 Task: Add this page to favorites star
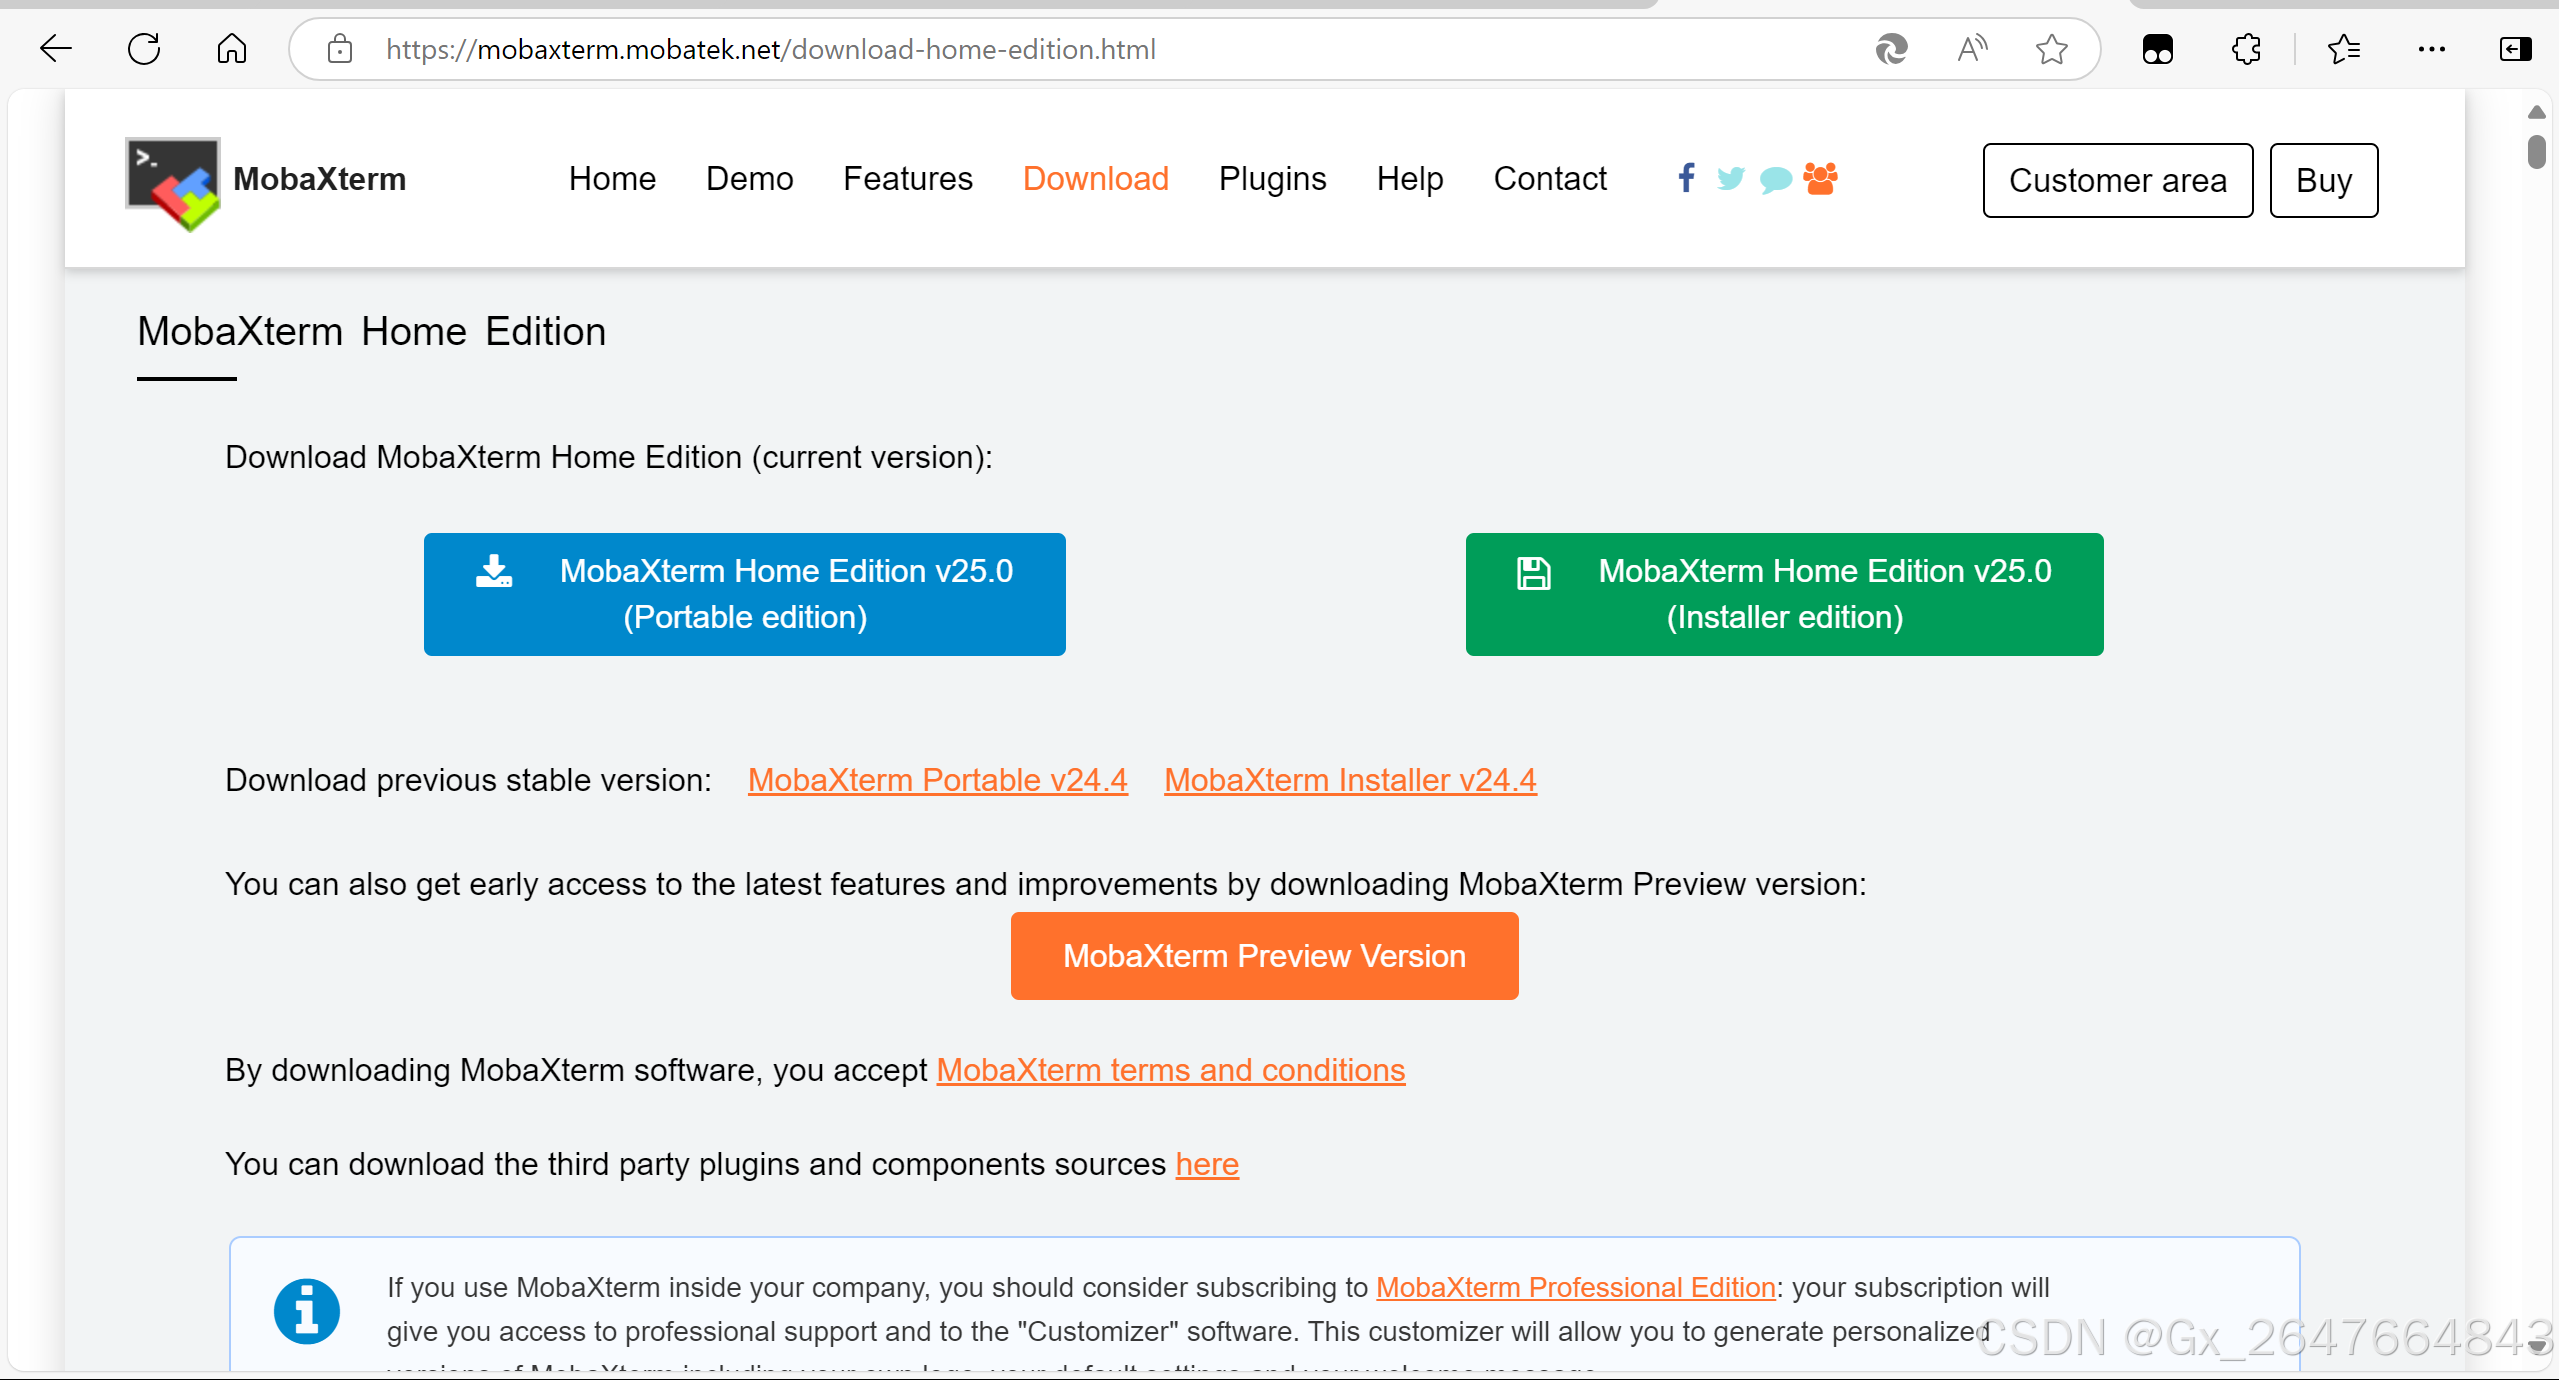(2052, 49)
